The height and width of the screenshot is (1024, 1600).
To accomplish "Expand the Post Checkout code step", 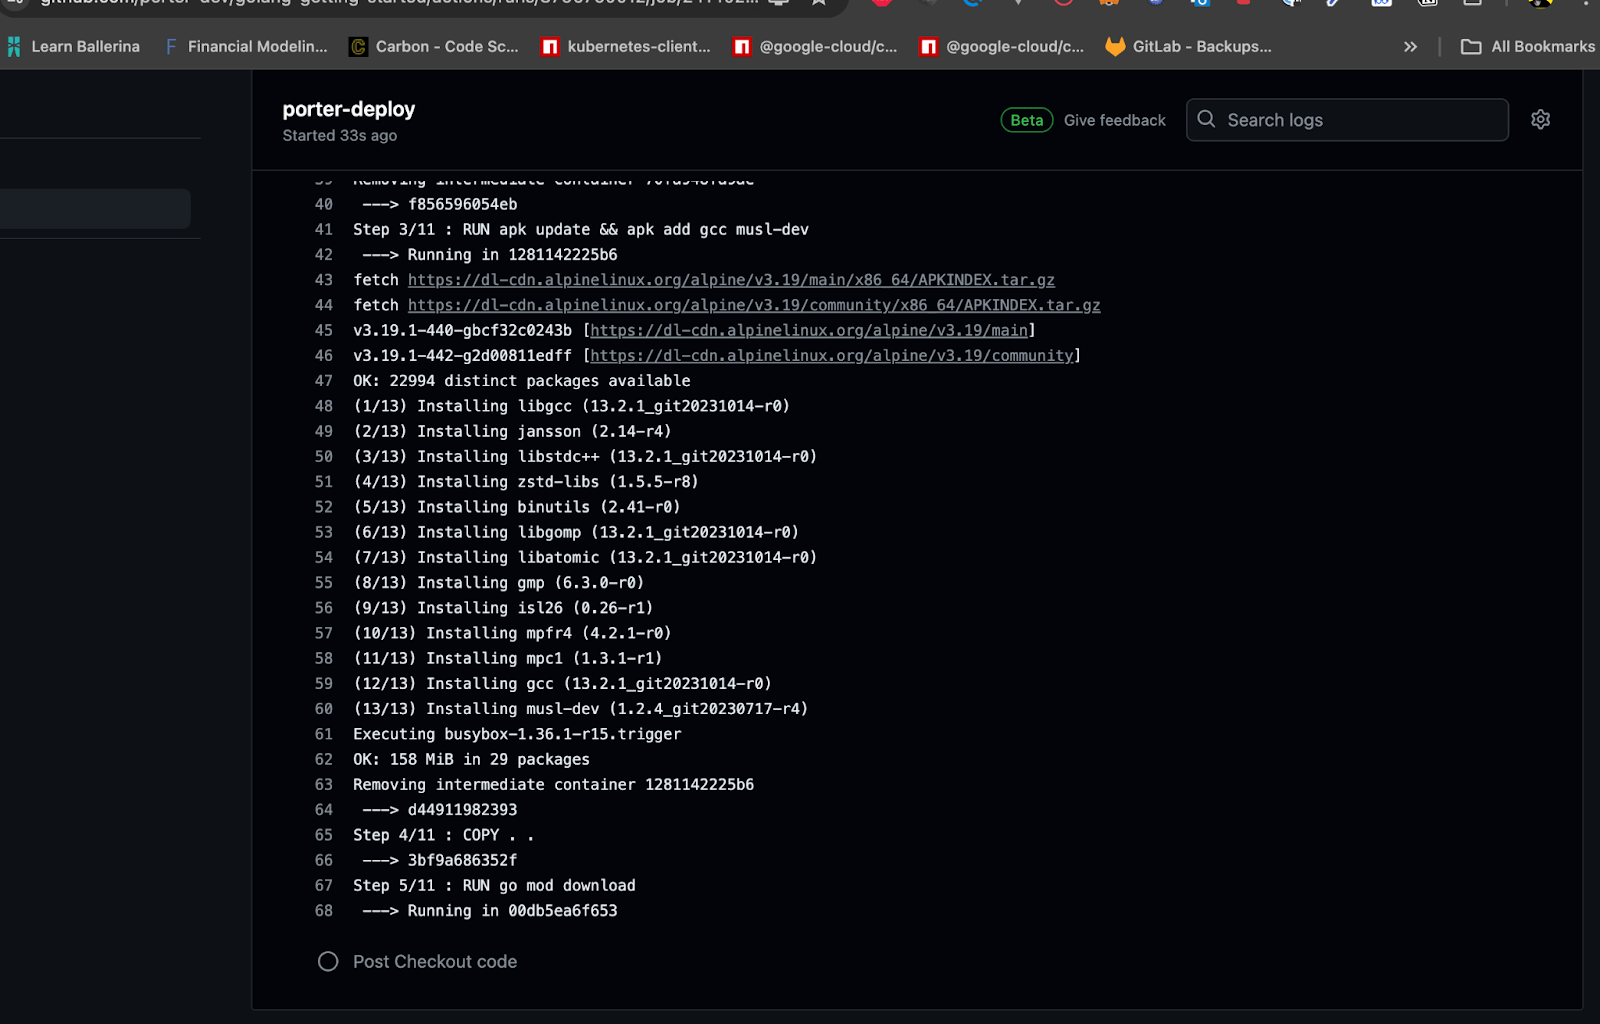I will (x=435, y=961).
